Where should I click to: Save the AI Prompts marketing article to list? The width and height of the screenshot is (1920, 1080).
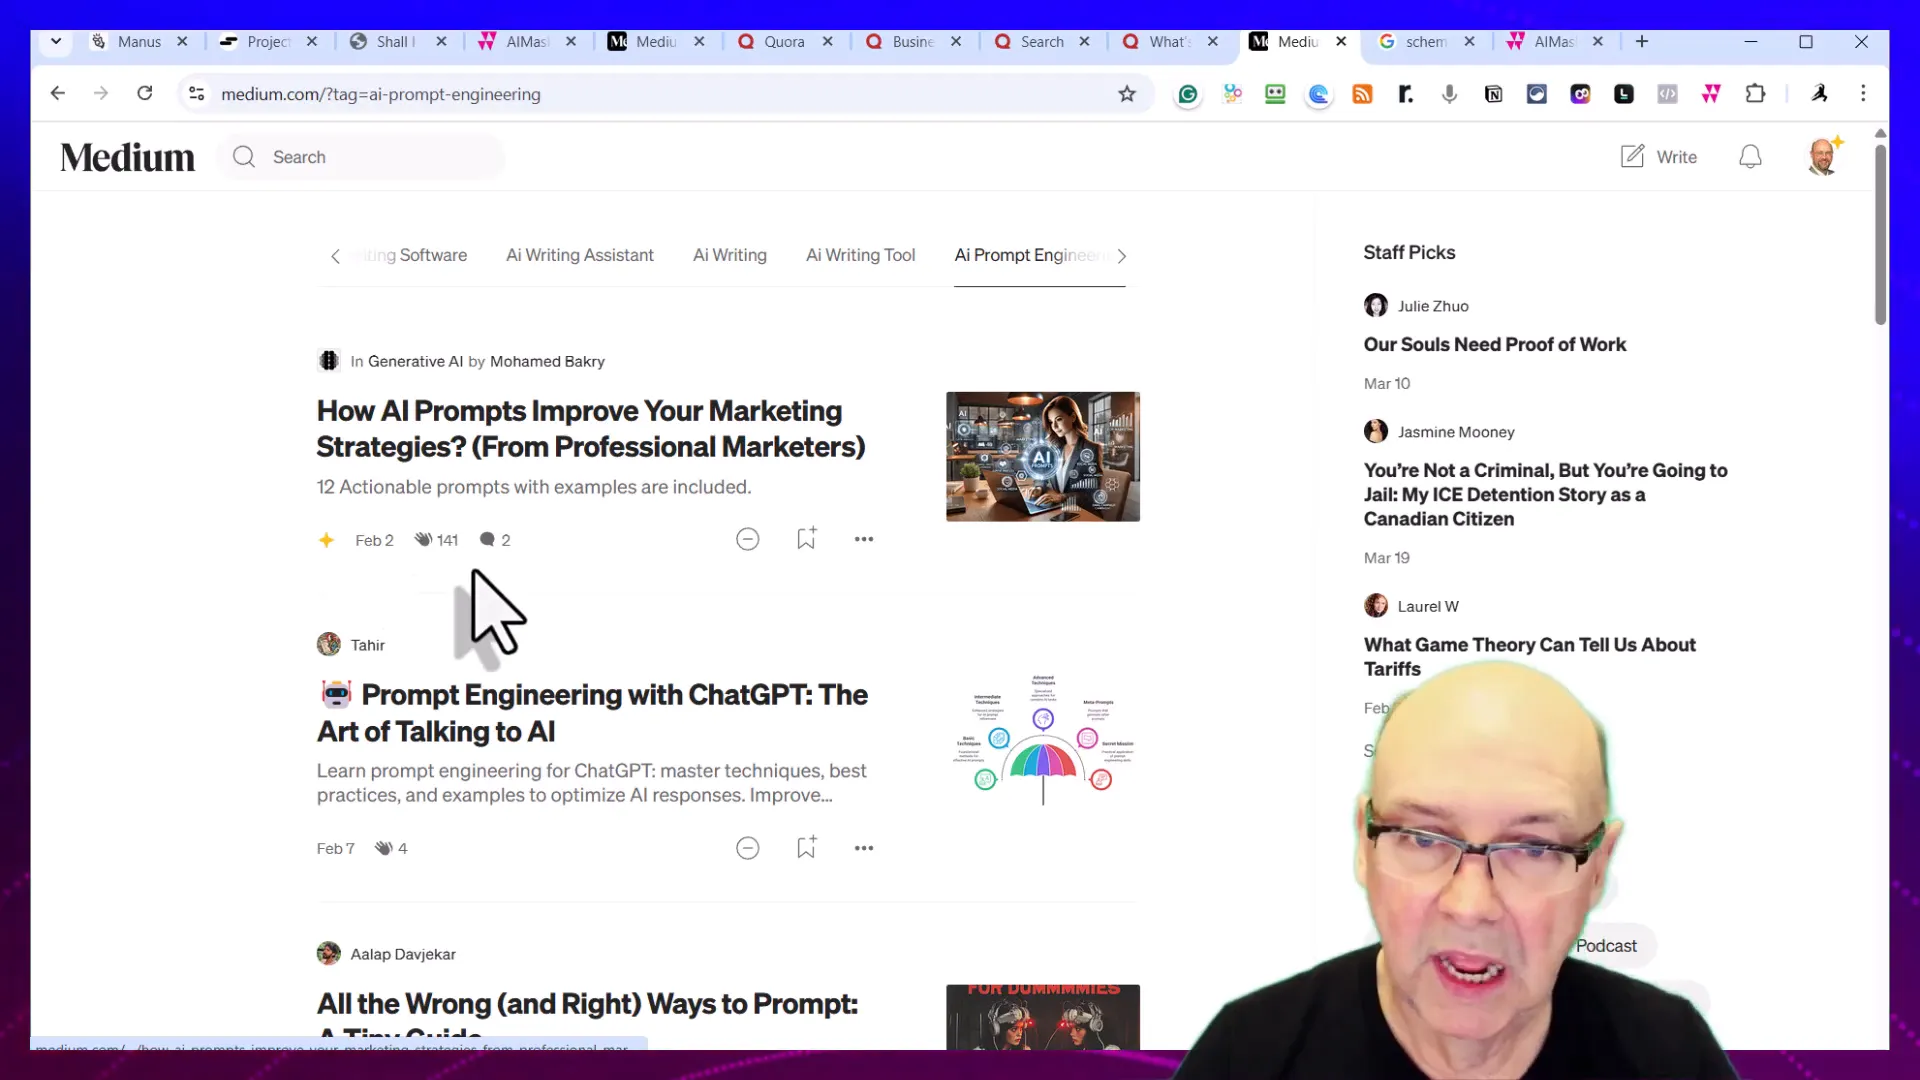pyautogui.click(x=806, y=539)
